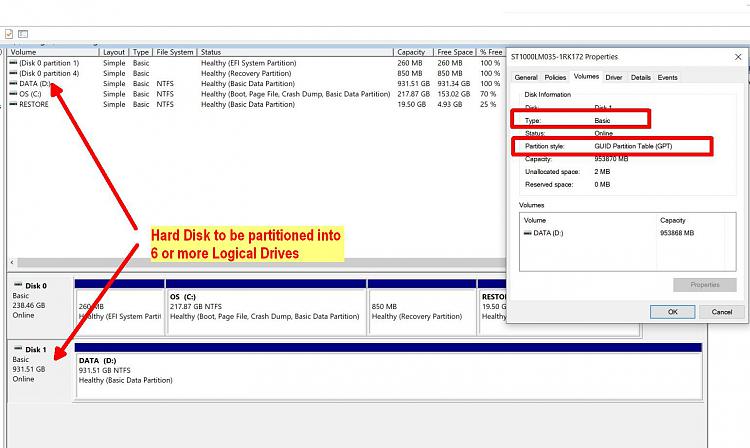
Task: Click the Disk 1 Basic 931.51 GB label
Action: [39, 371]
